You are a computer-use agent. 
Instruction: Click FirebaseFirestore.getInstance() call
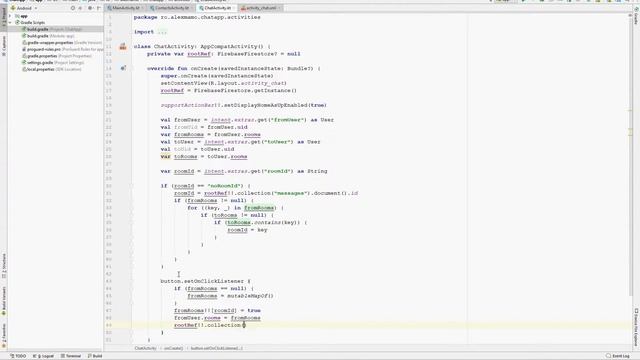click(245, 91)
